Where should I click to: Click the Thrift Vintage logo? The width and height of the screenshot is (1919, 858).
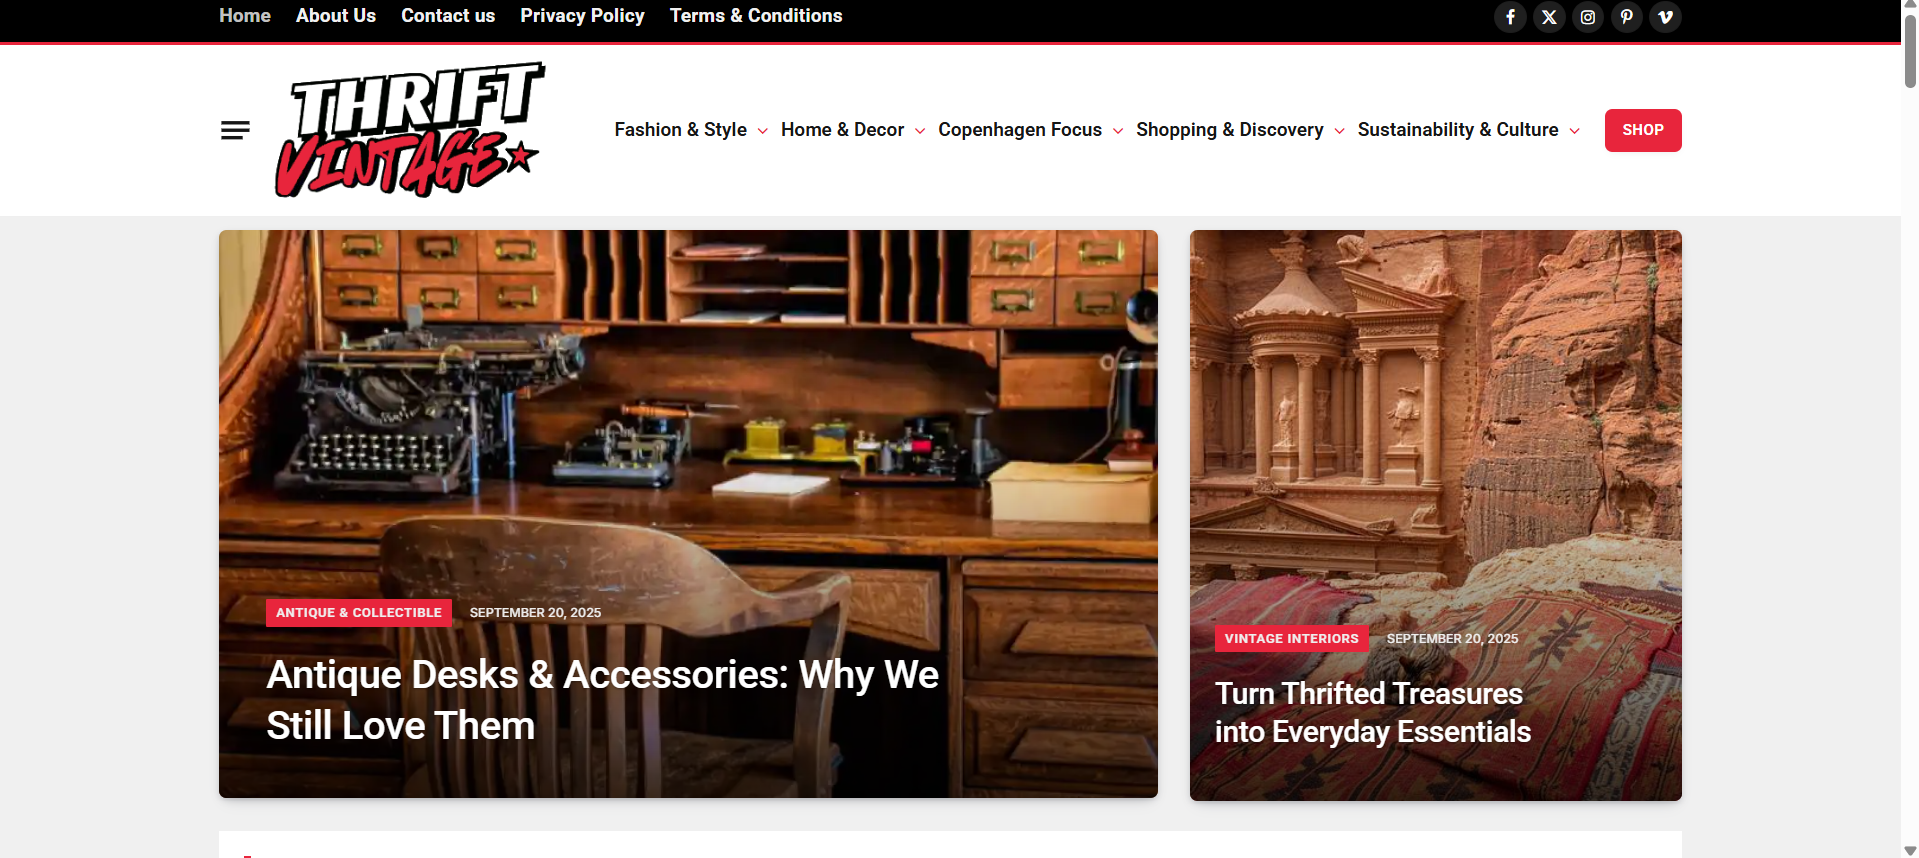coord(410,130)
